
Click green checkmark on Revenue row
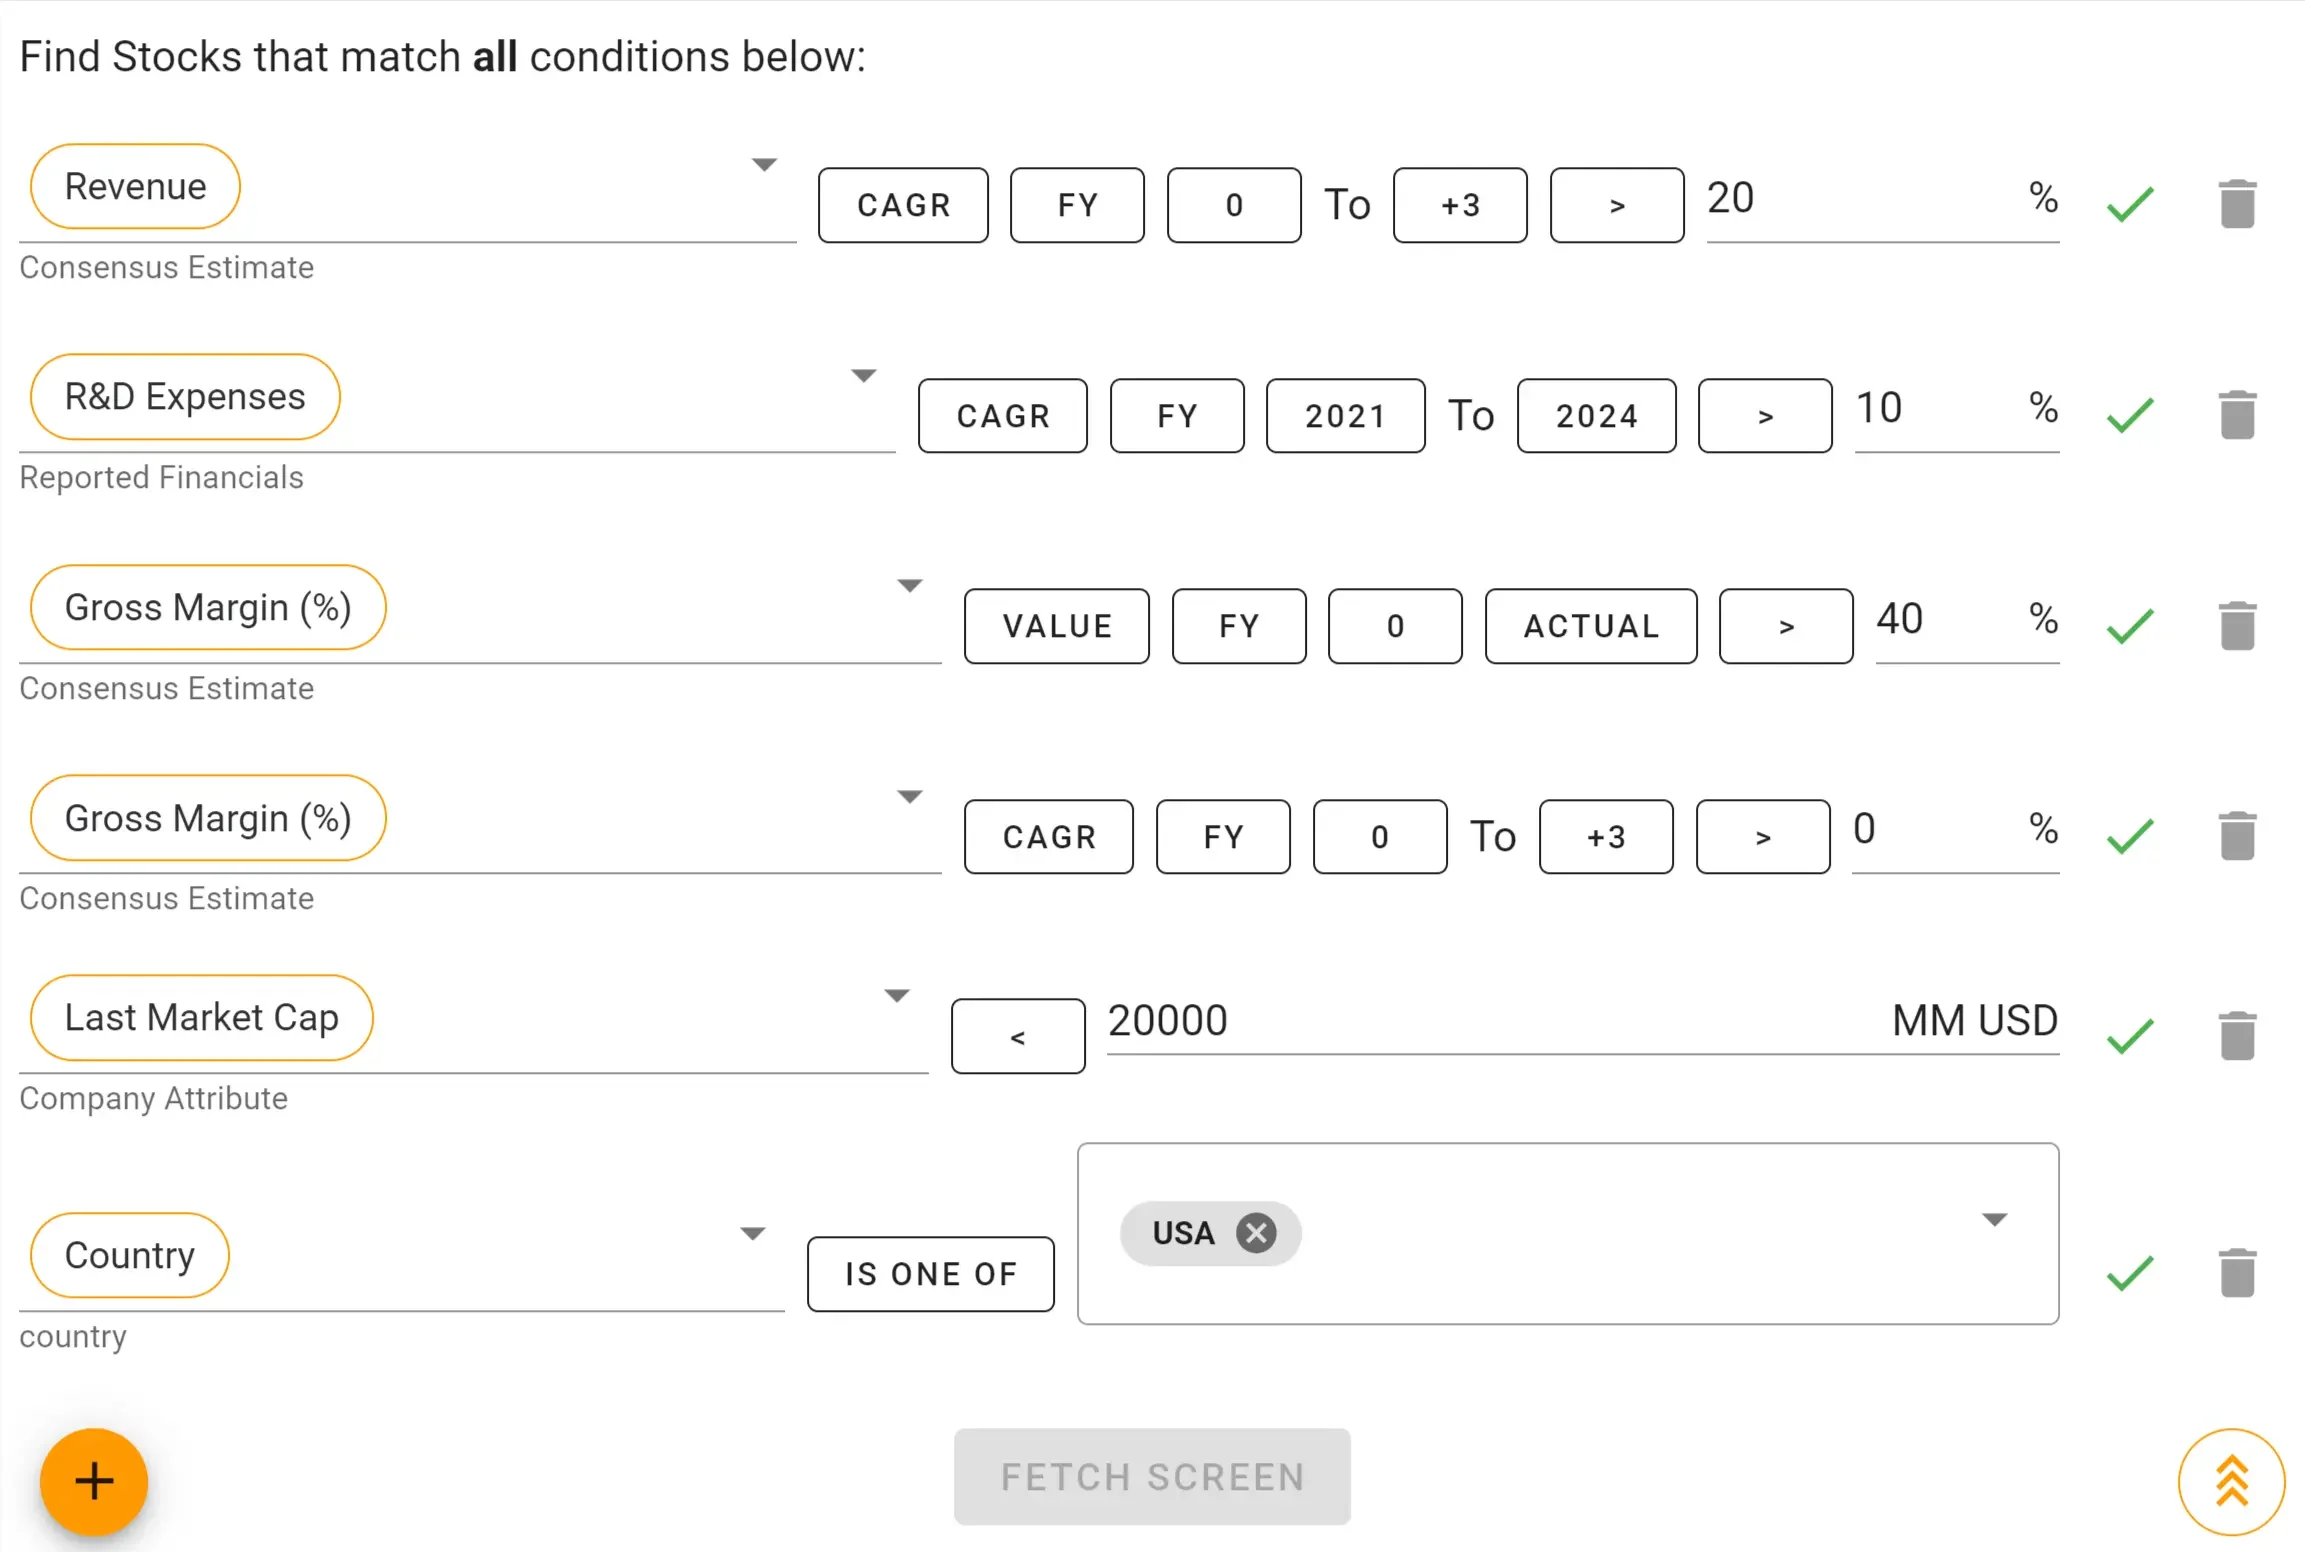click(x=2129, y=204)
